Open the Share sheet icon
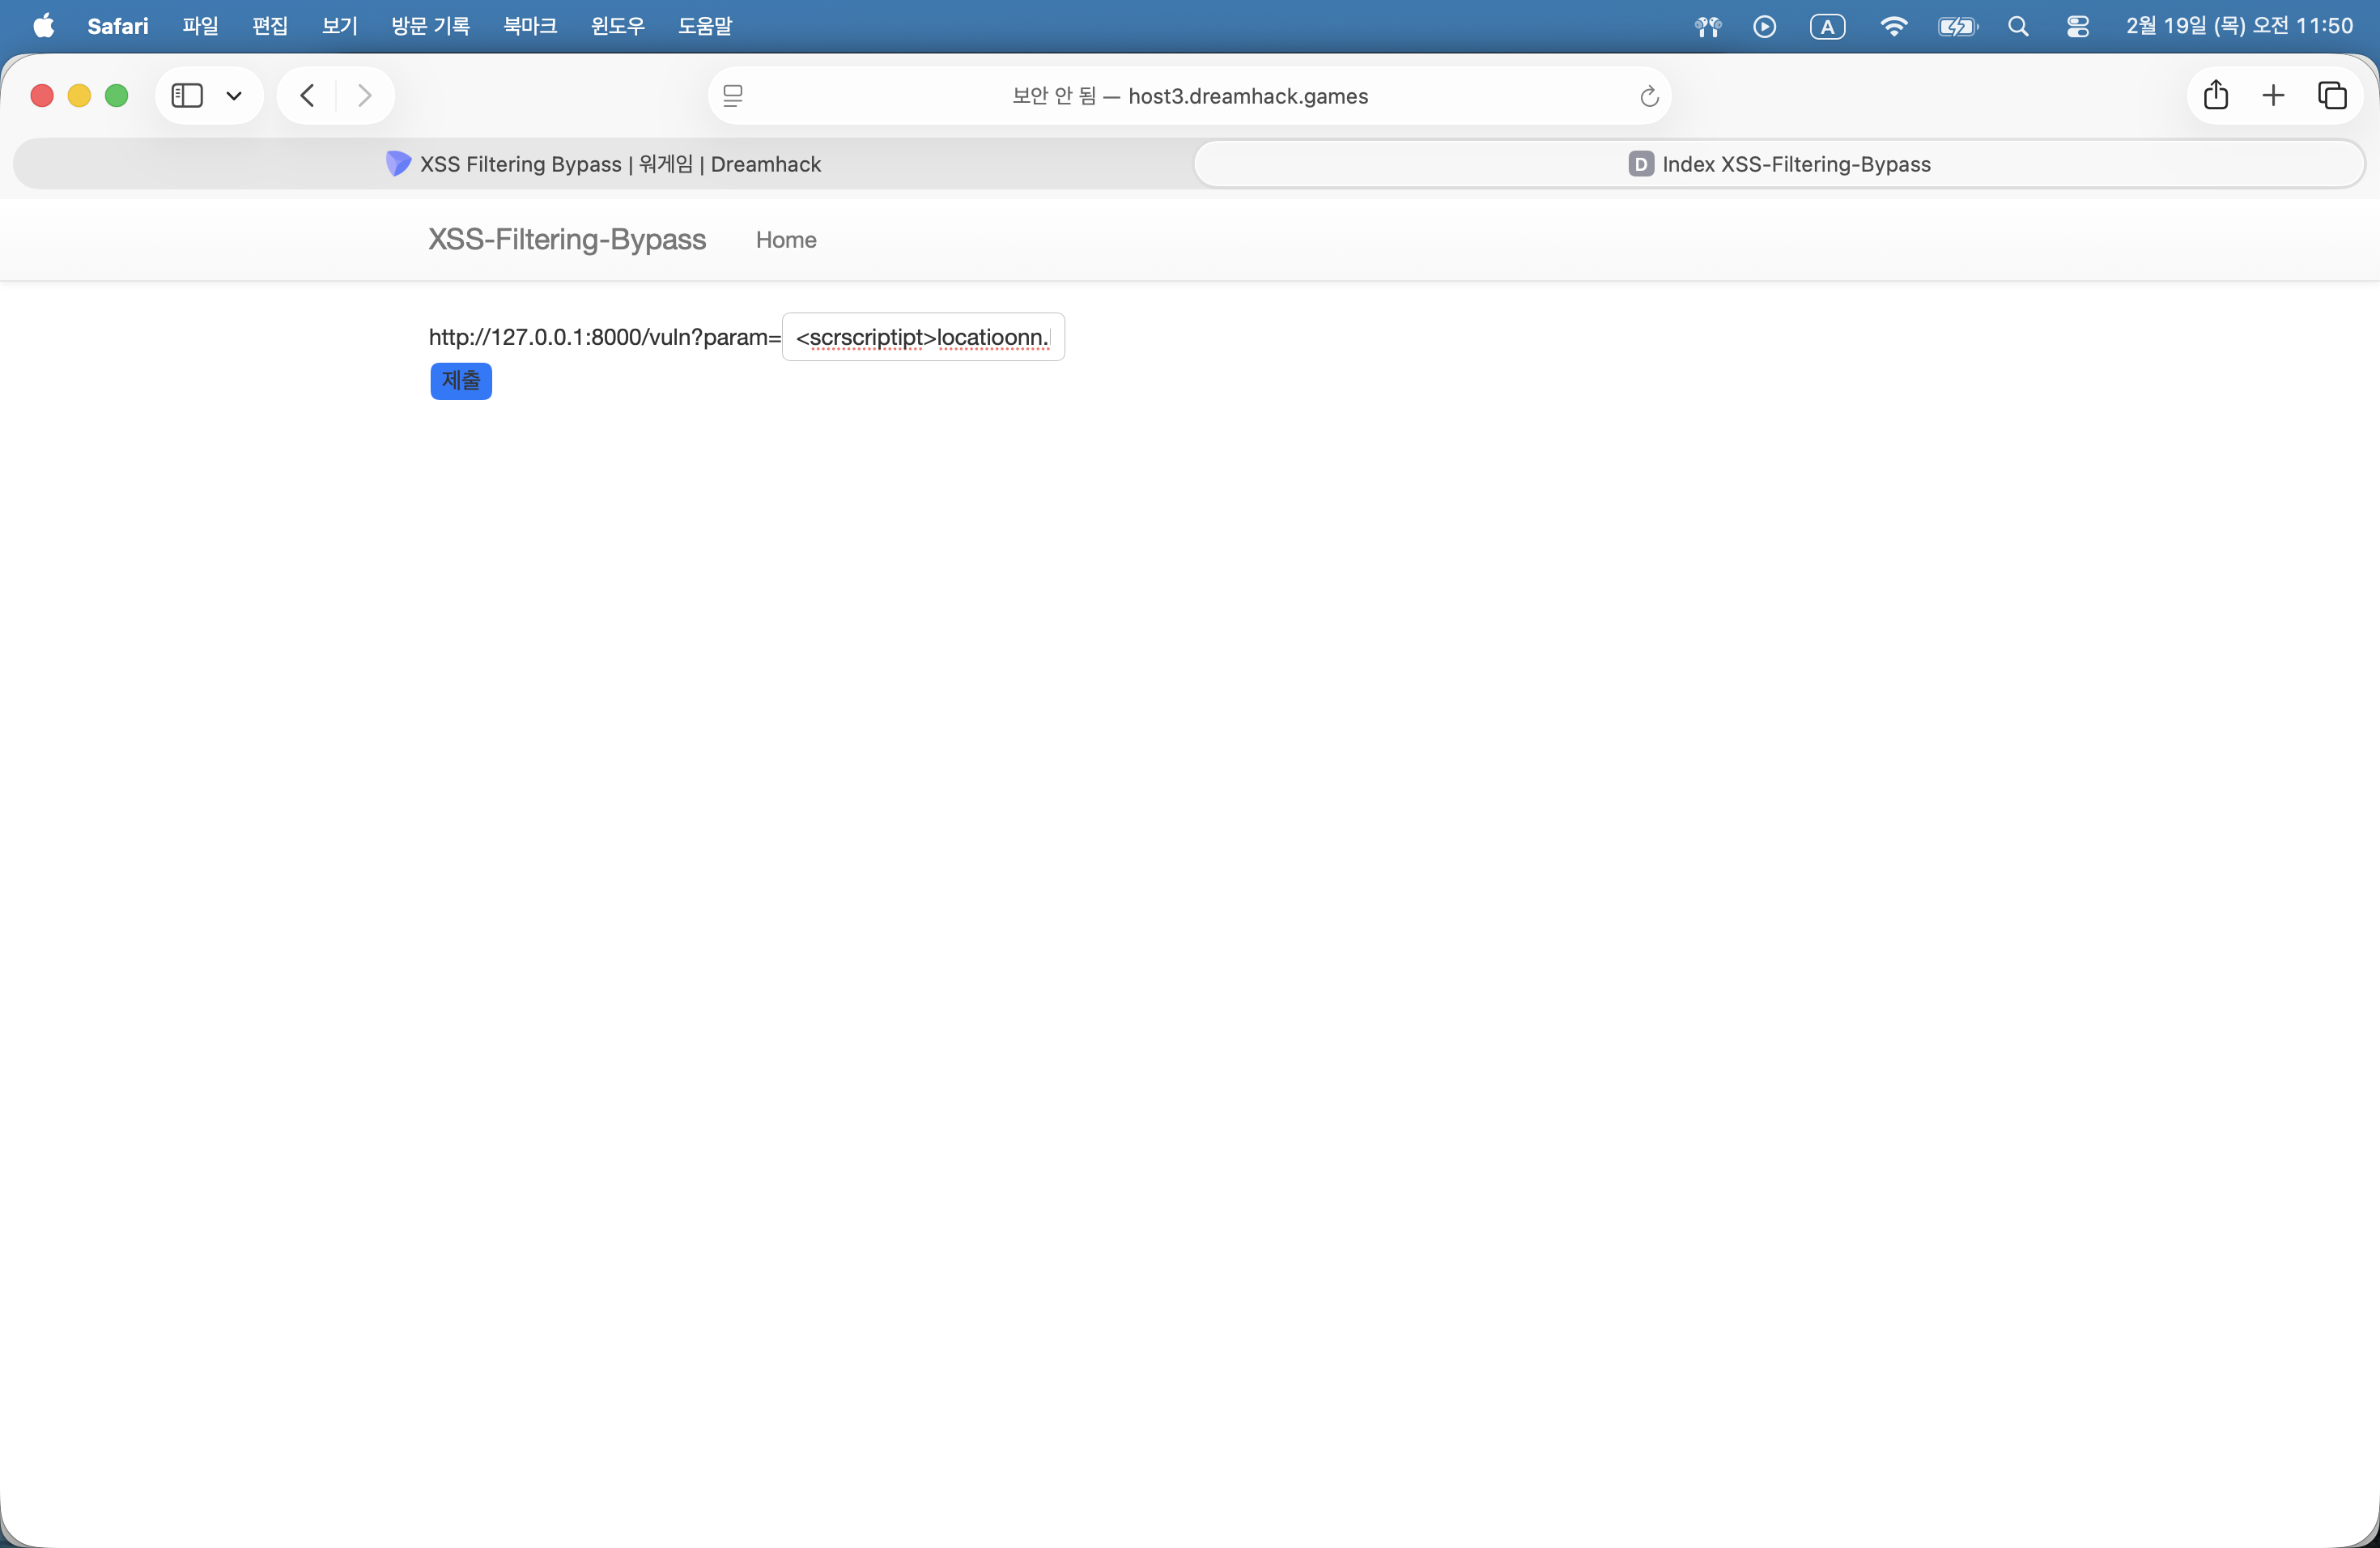The image size is (2380, 1548). point(2216,96)
